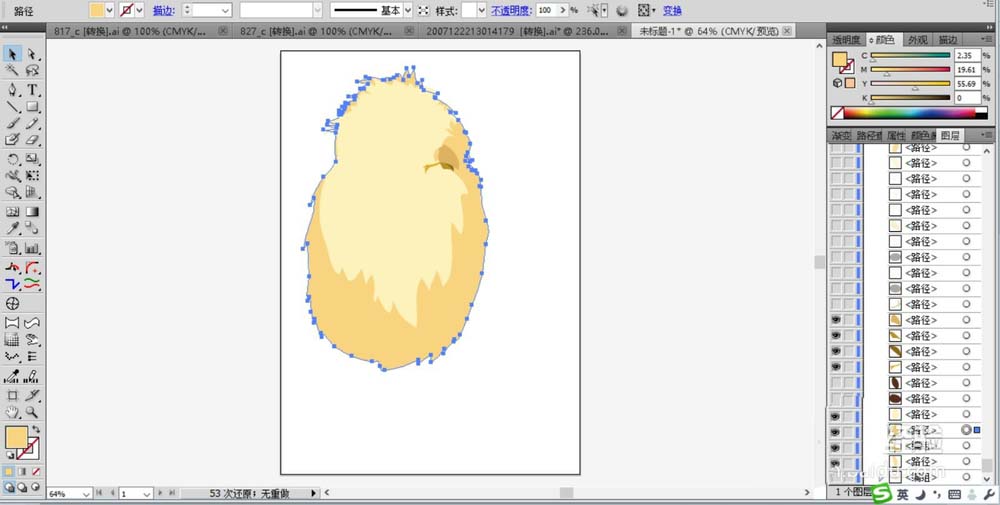Select the Rotate tool

(x=12, y=159)
